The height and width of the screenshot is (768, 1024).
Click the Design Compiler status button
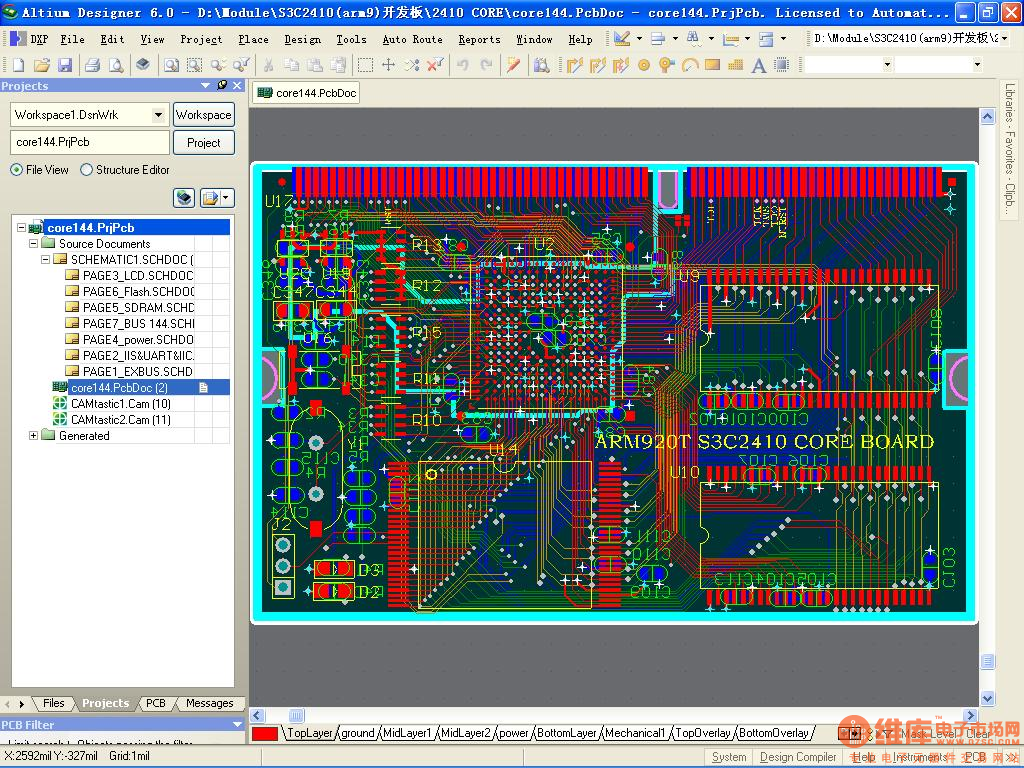(798, 757)
